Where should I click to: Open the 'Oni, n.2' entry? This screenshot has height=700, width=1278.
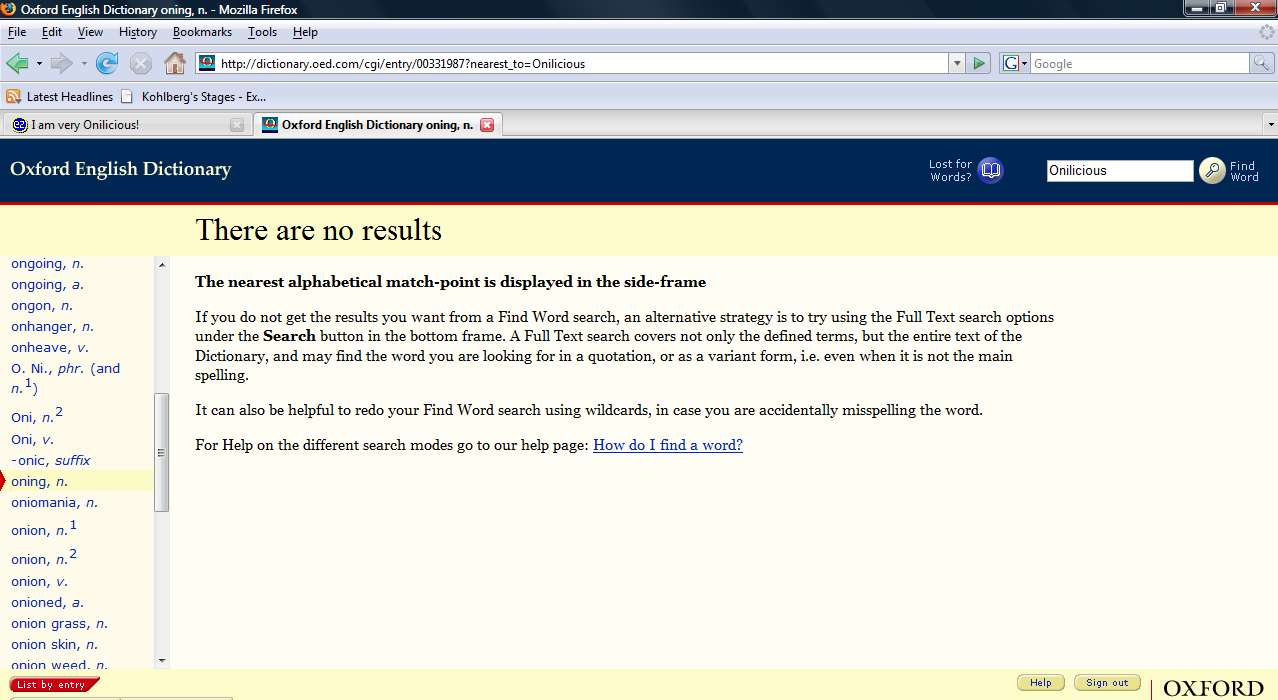coord(37,416)
